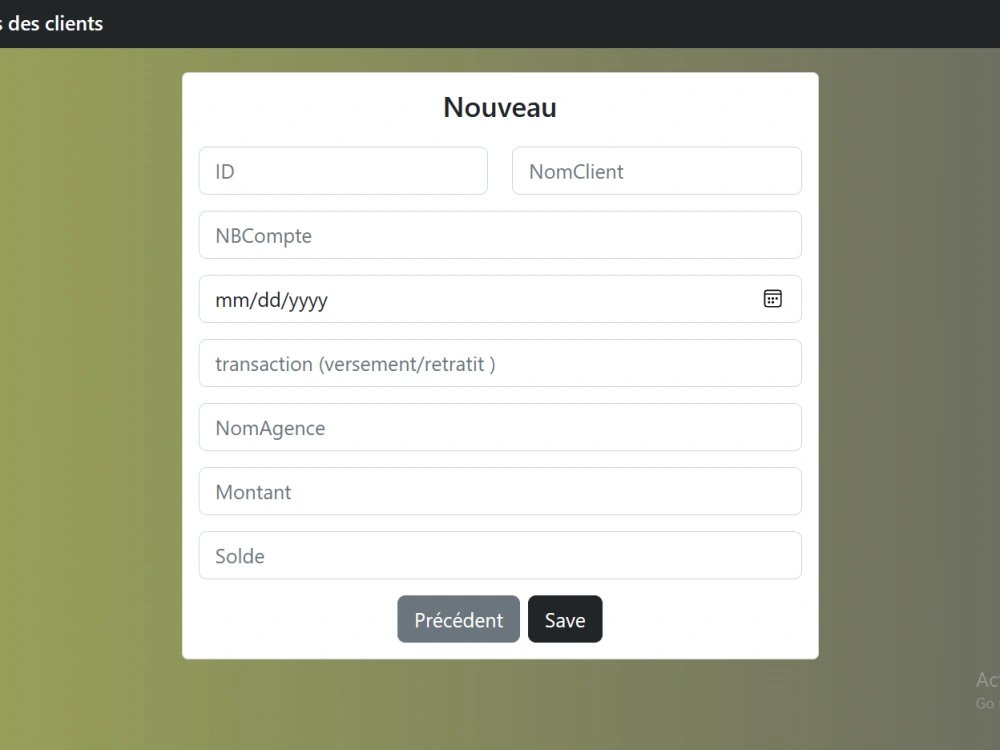Click the NomAgence input field

[x=500, y=427]
